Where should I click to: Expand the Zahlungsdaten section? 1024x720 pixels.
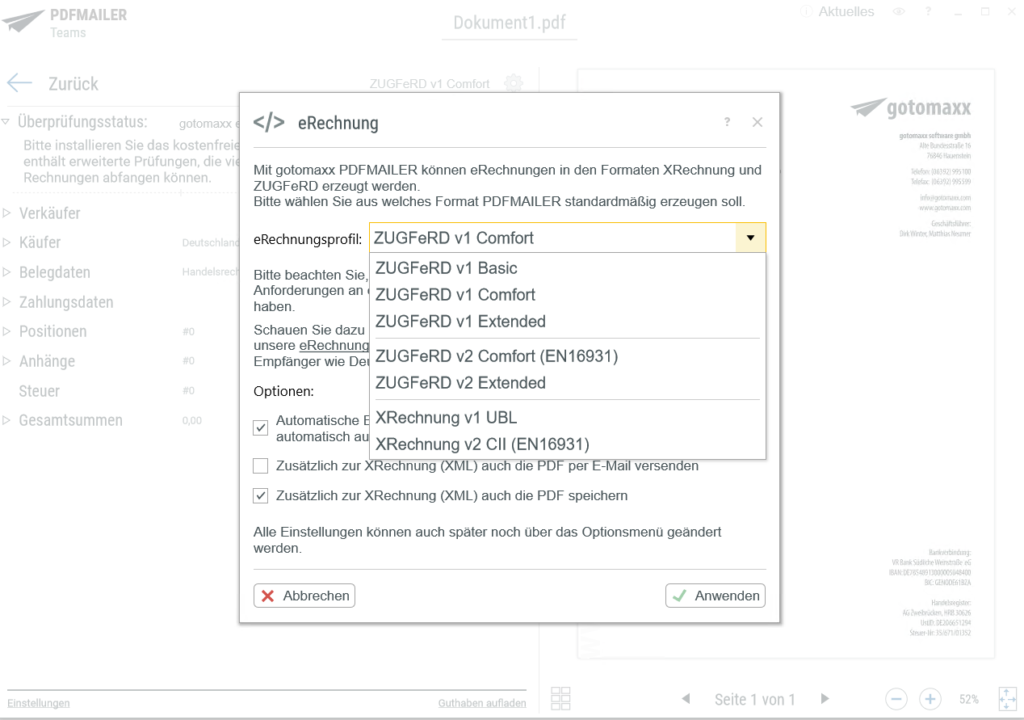tap(6, 302)
